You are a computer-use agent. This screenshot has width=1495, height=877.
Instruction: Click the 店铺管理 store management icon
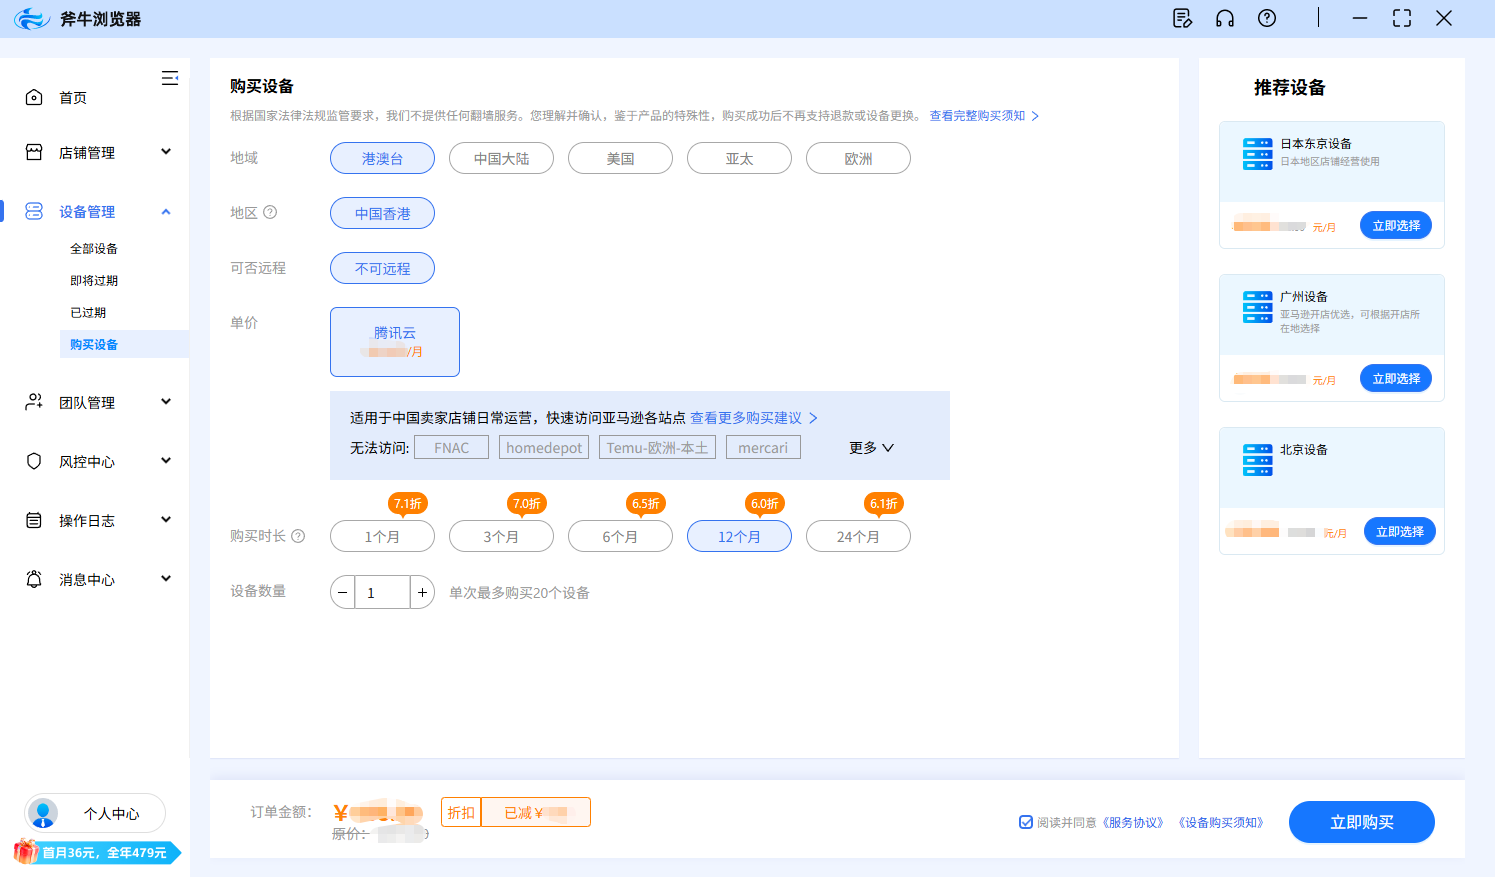[x=34, y=152]
